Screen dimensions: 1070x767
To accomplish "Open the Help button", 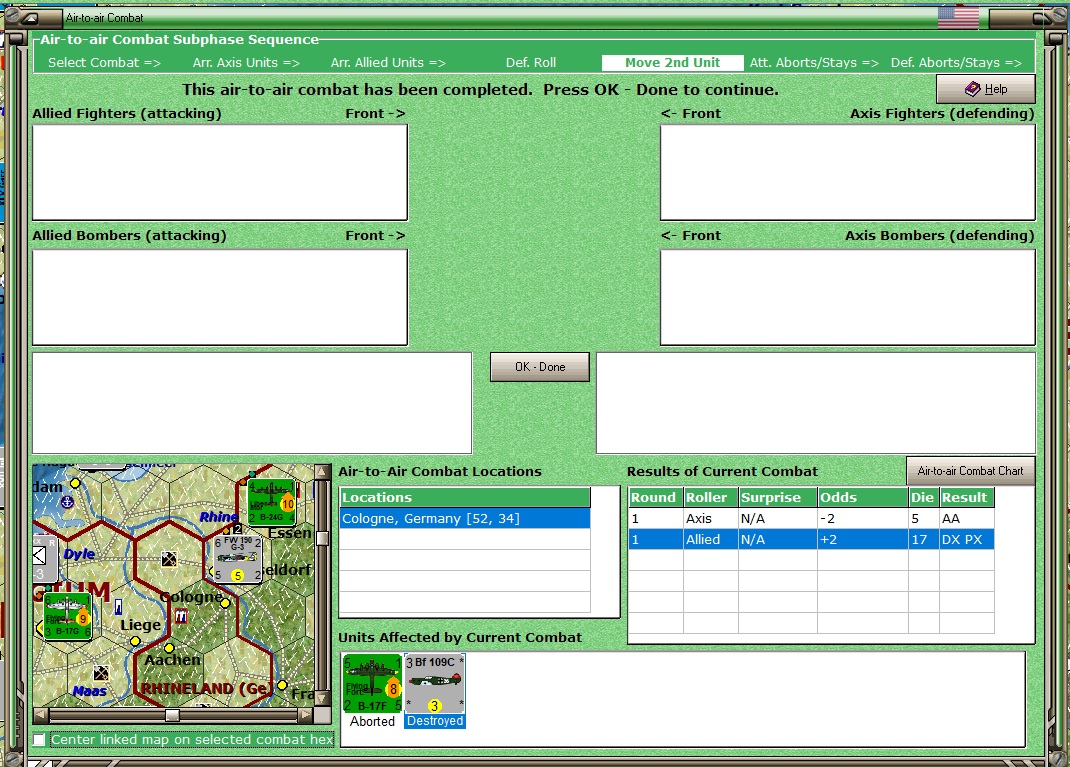I will [985, 89].
